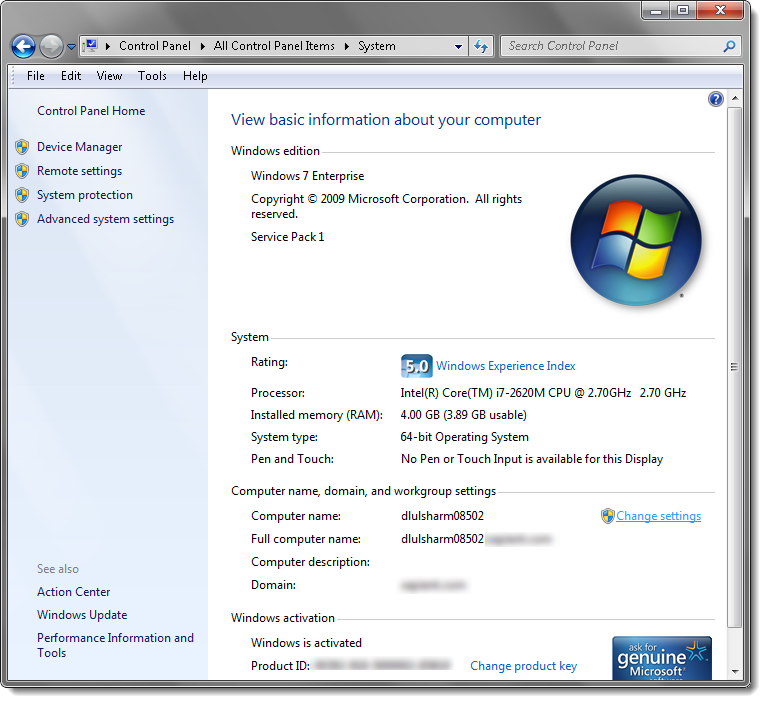Open the Help menu
The width and height of the screenshot is (766, 703).
195,76
